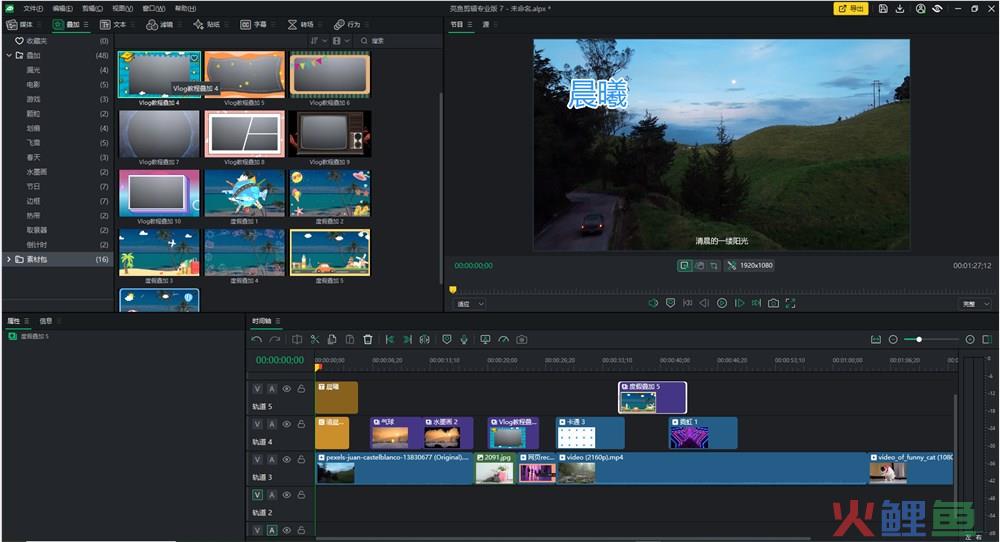The height and width of the screenshot is (542, 1000).
Task: Enter fullscreen preview mode
Action: [790, 303]
